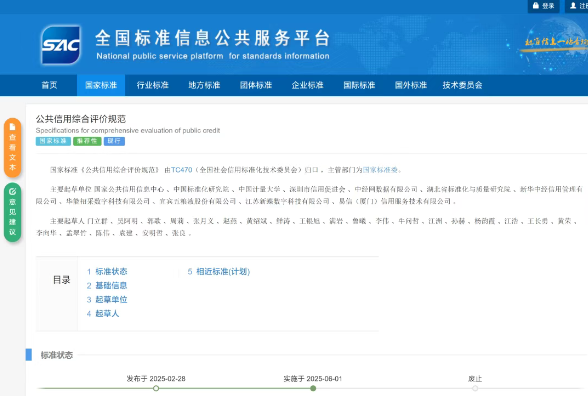The image size is (588, 396).
Task: Select the 国家标准 nav tab
Action: point(101,85)
